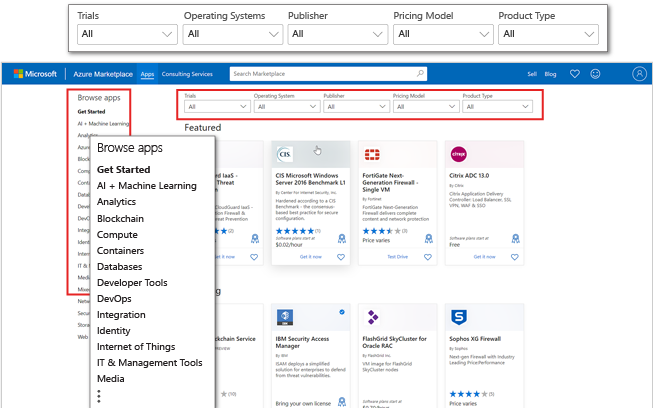This screenshot has width=653, height=408.
Task: Click the FlashGrid logo on SkyCluster card
Action: pyautogui.click(x=372, y=317)
